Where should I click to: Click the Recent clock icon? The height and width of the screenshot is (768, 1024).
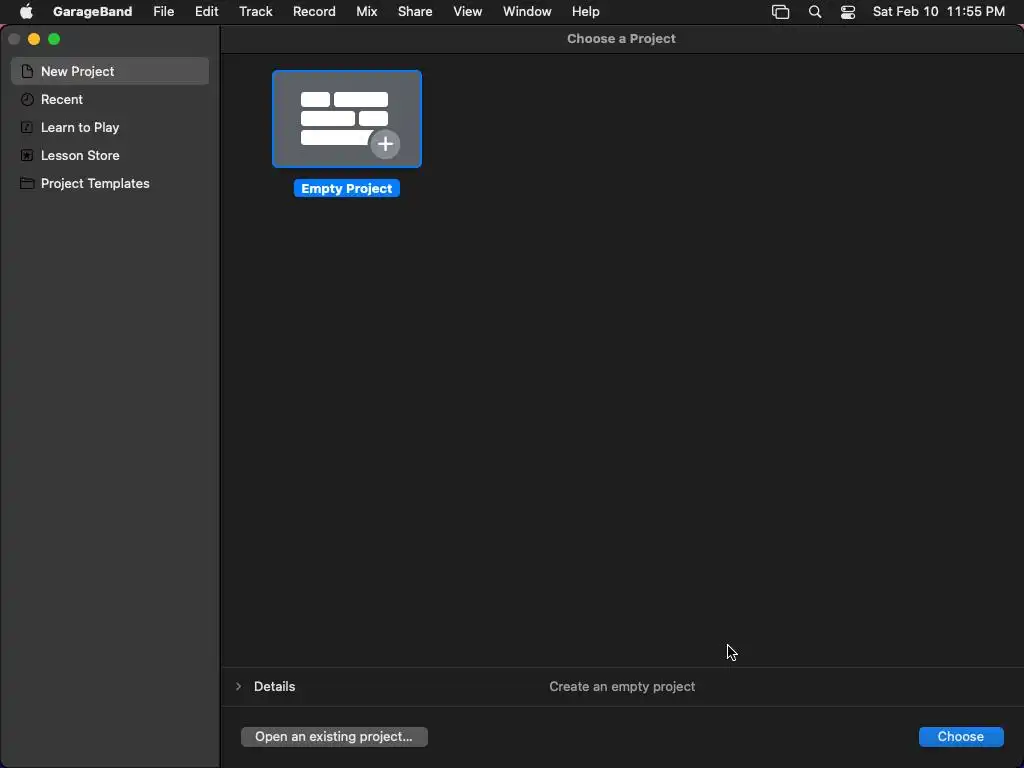pyautogui.click(x=27, y=99)
